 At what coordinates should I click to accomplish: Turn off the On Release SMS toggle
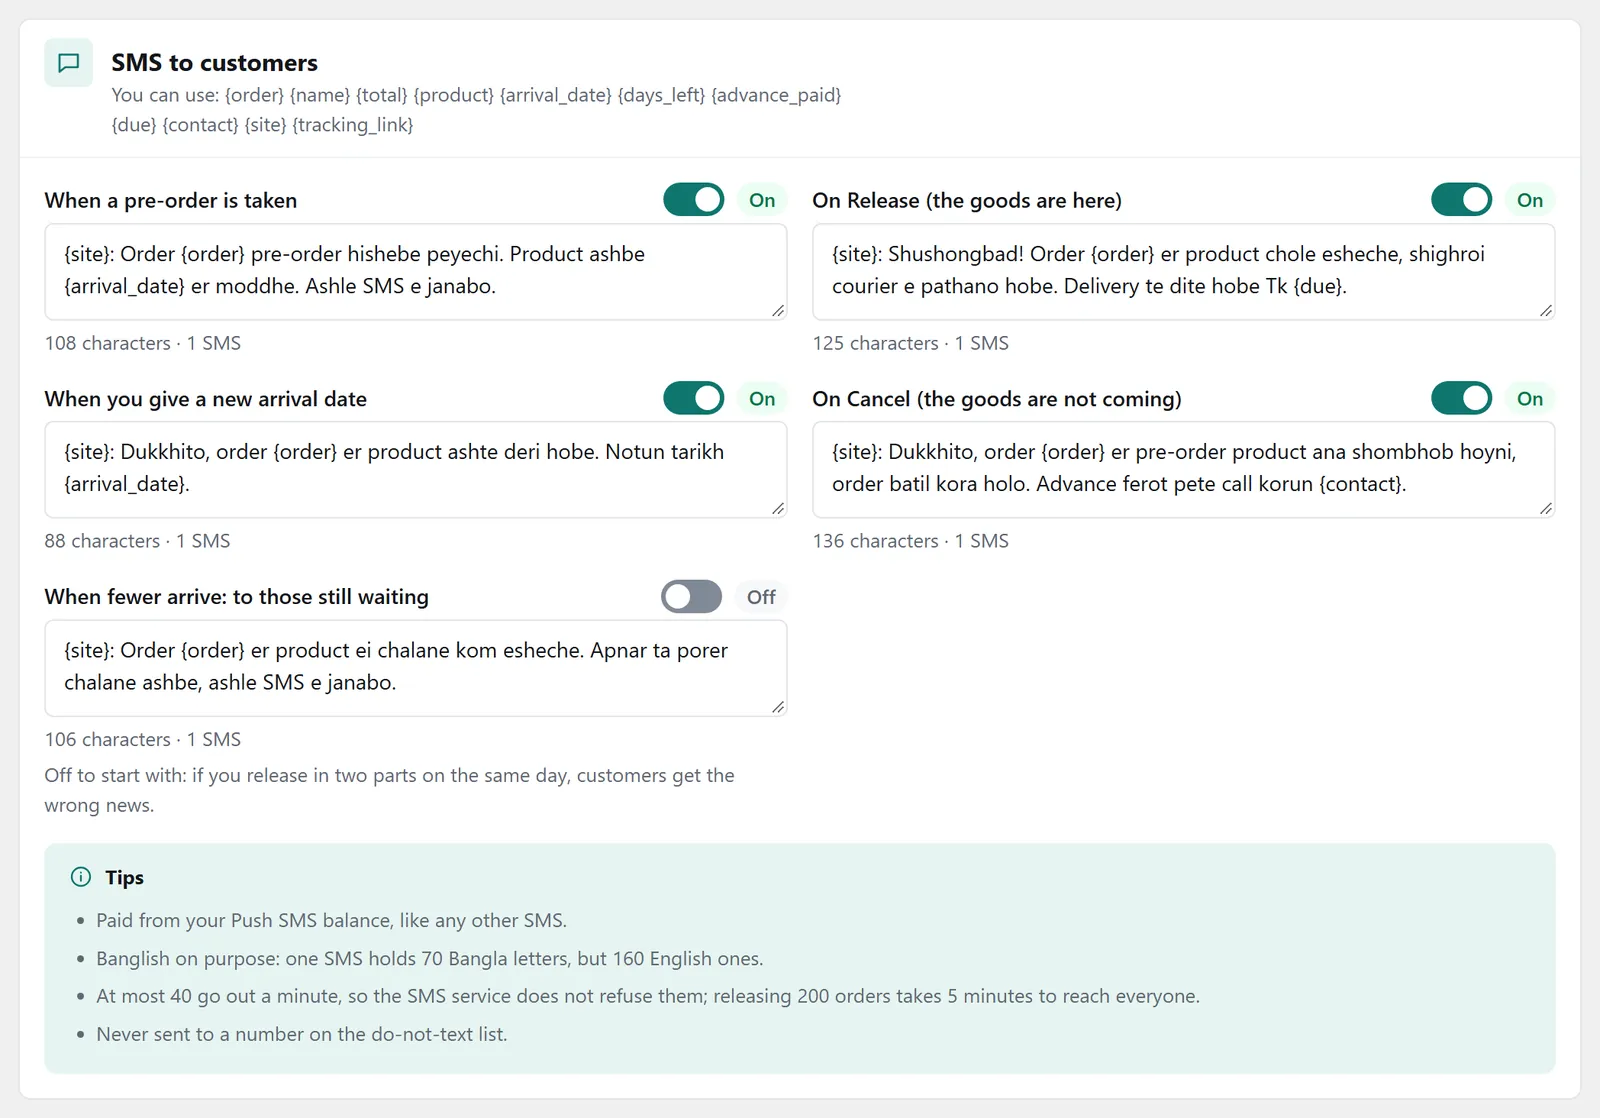[x=1462, y=200]
